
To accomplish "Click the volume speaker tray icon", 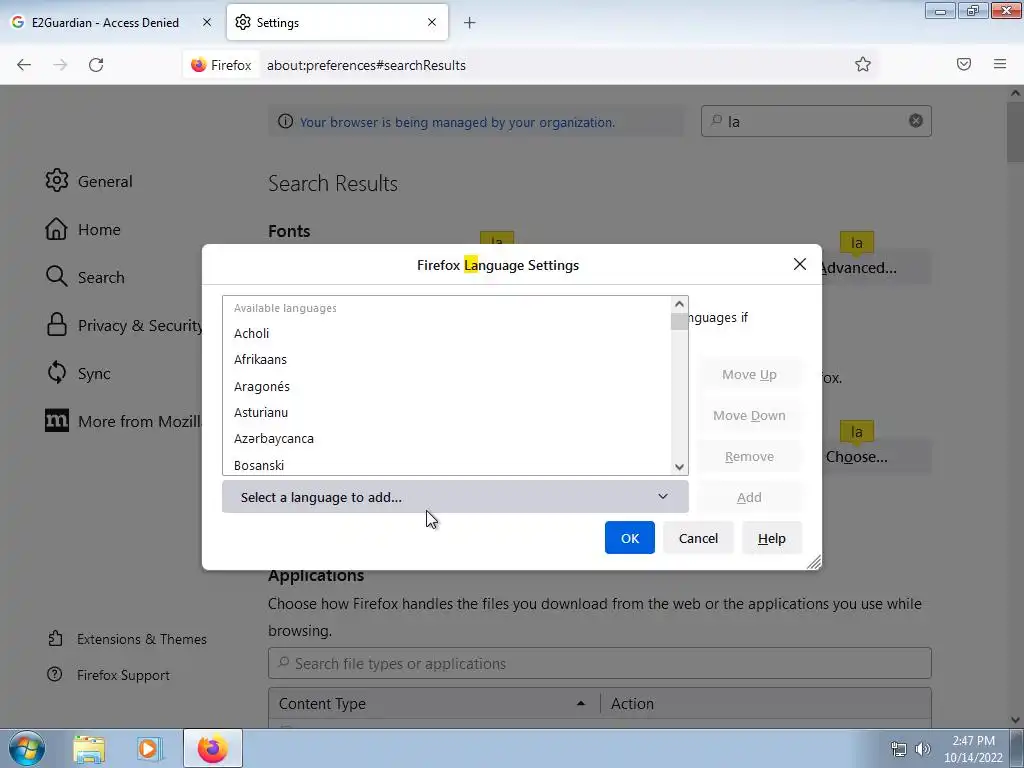I will coord(923,748).
